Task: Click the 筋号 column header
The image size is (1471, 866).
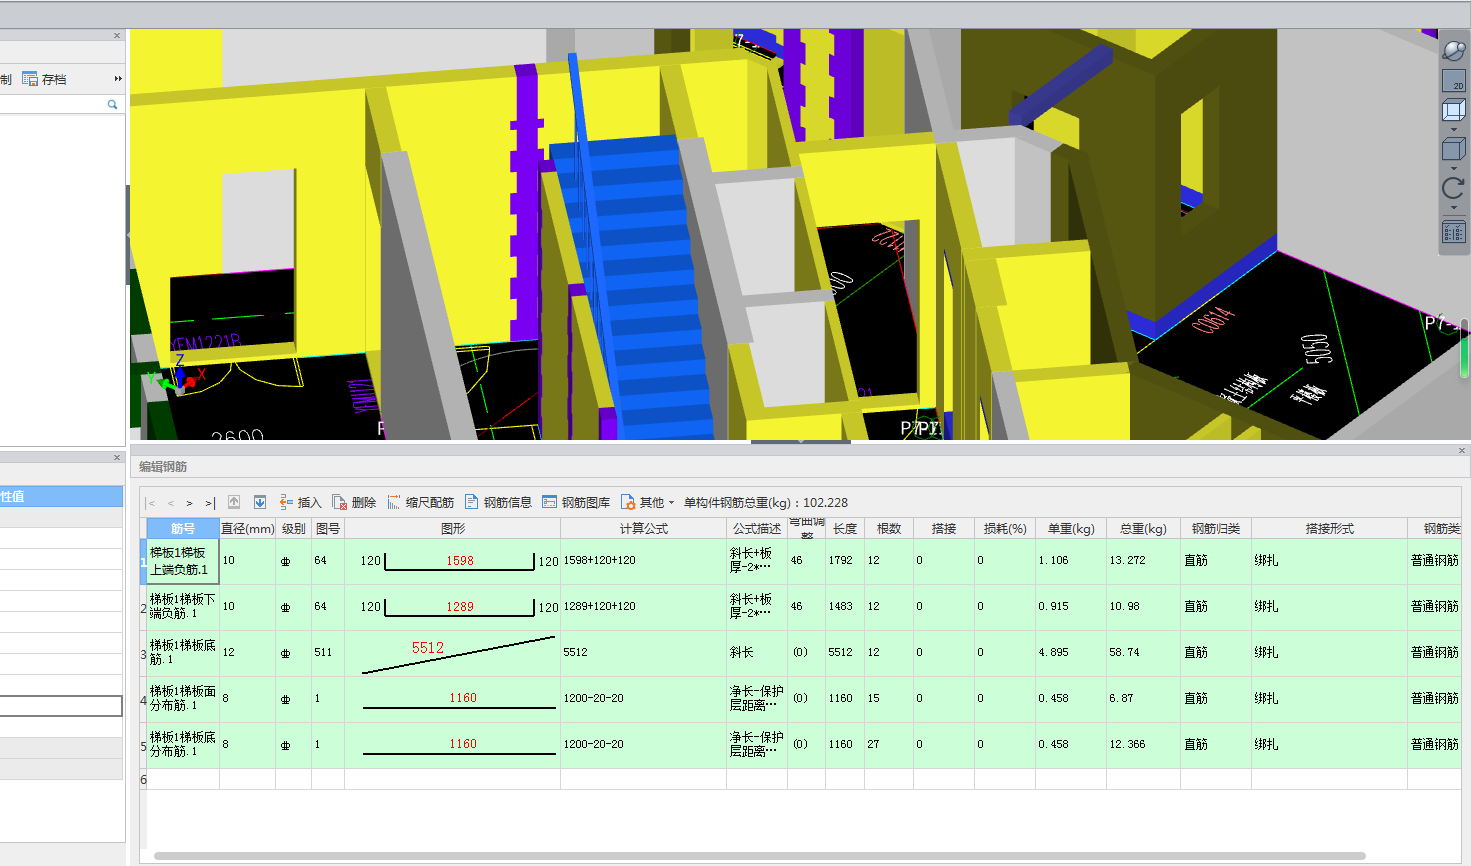Action: pos(183,529)
